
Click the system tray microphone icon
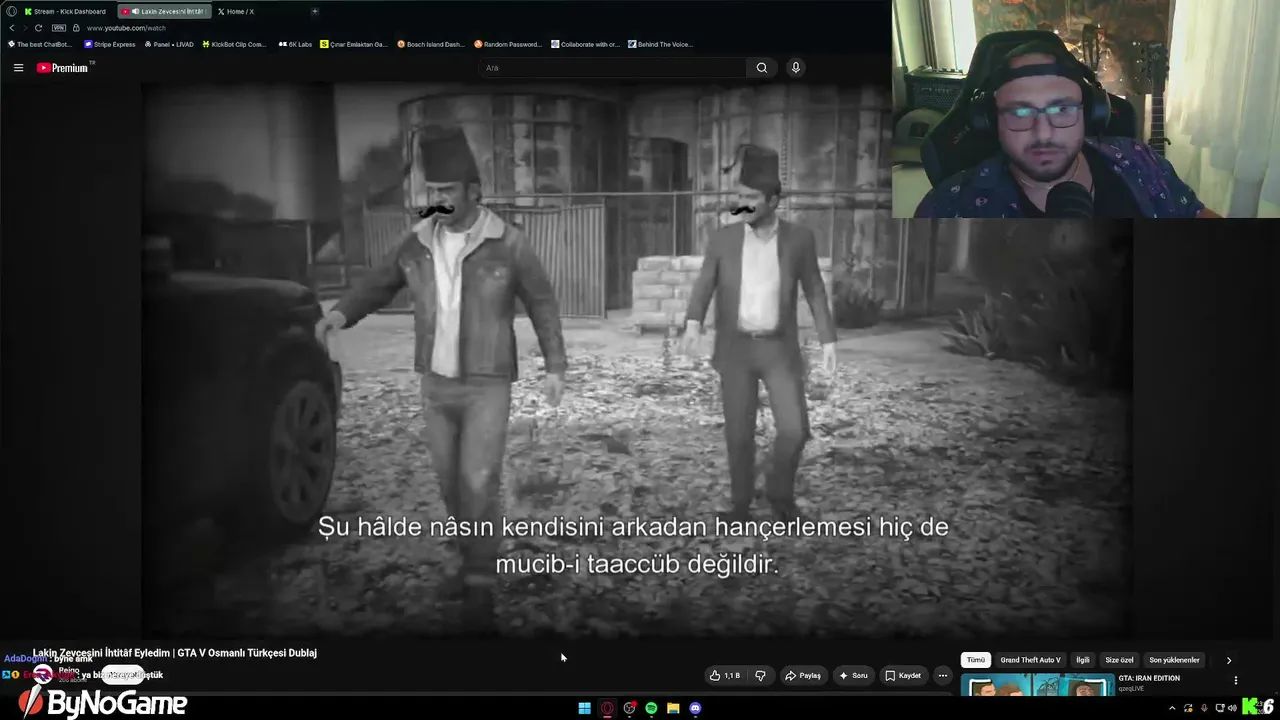(x=1204, y=708)
